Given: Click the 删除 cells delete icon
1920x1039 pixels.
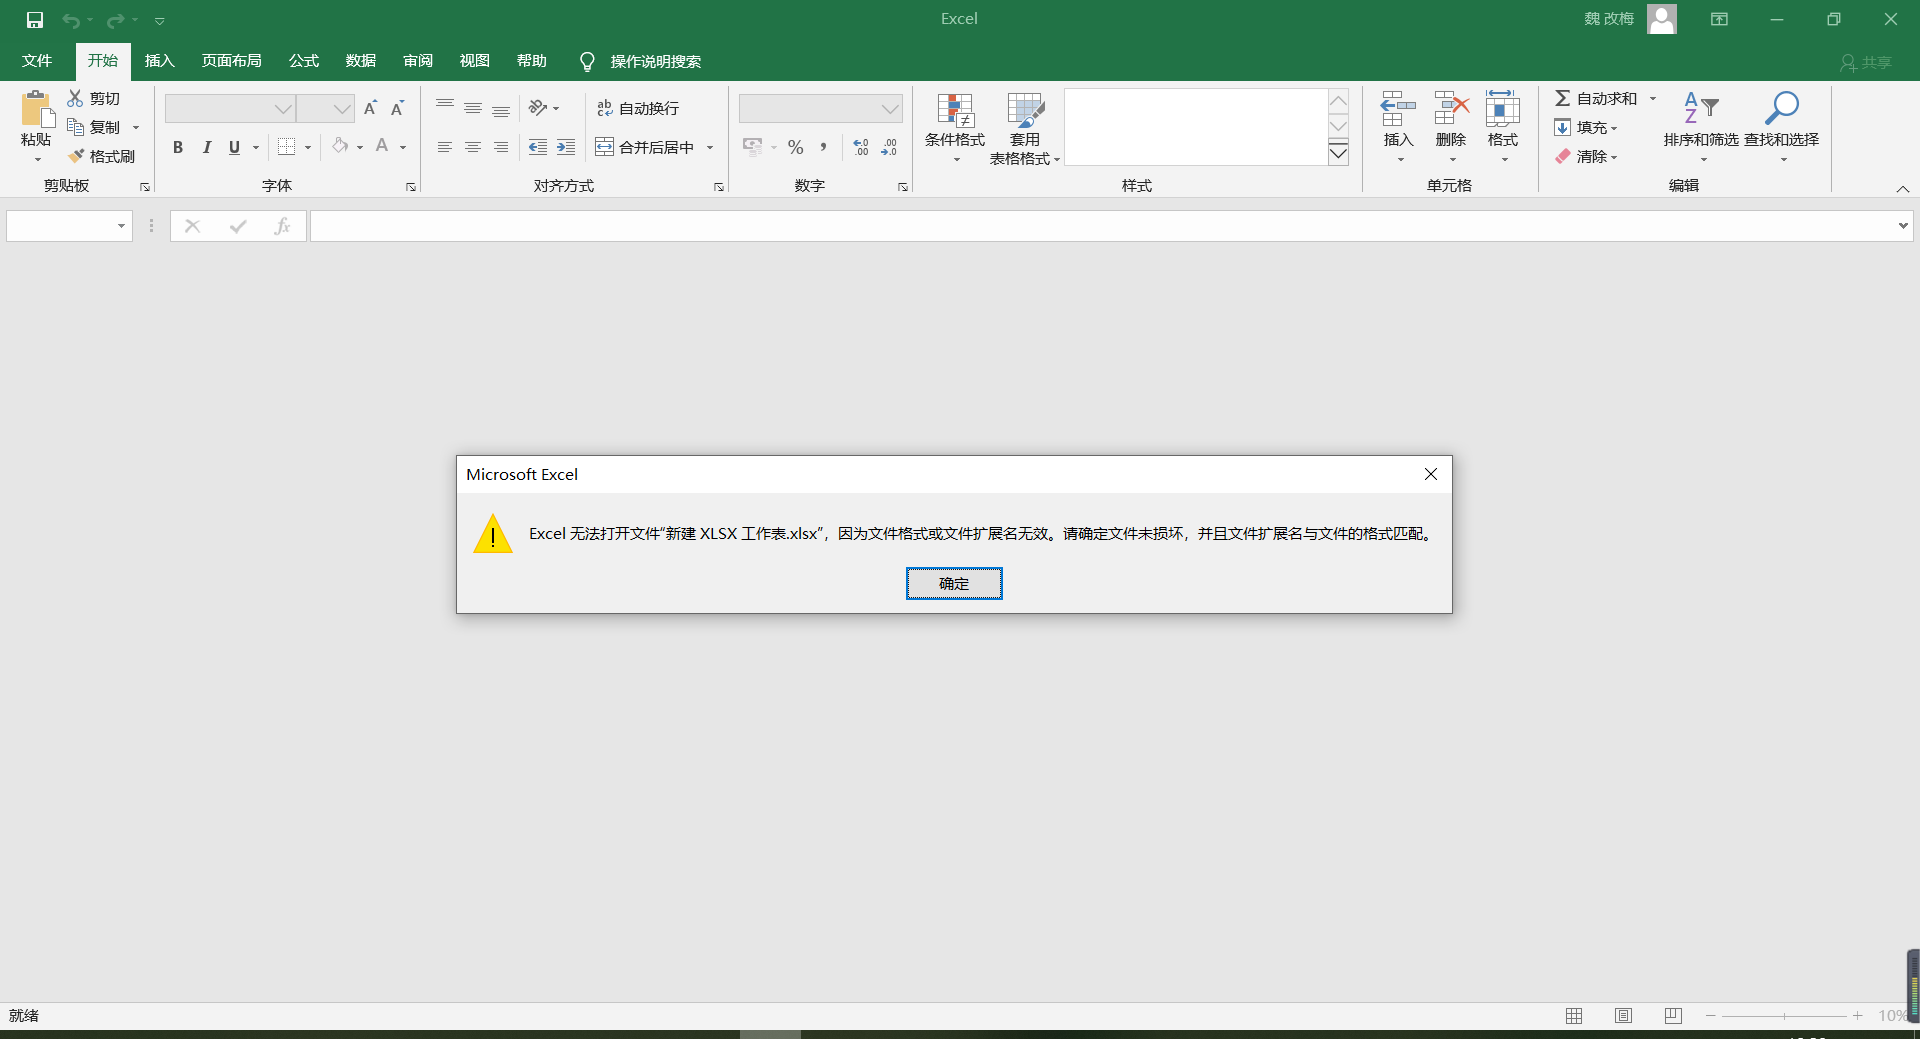Looking at the screenshot, I should click(x=1451, y=108).
